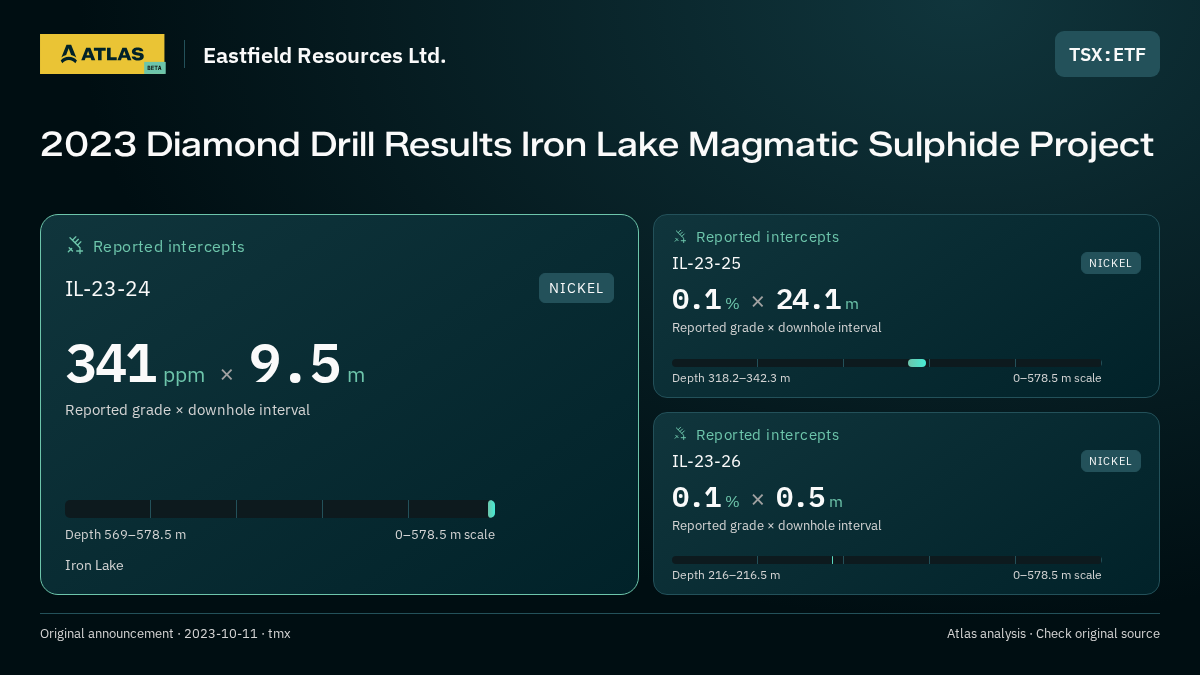
Task: Click the Reported intercepts heading in IL-23-26 card
Action: [x=768, y=435]
